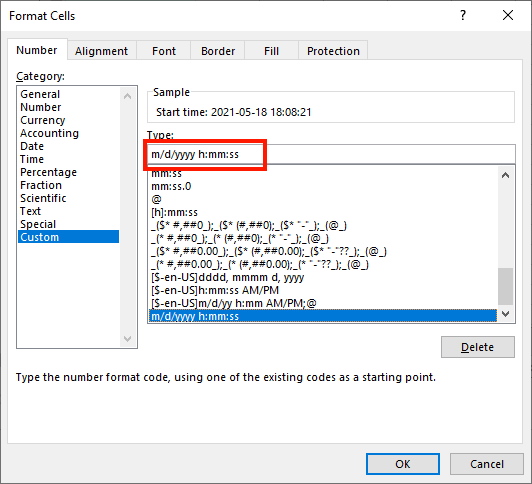Click the scrollbar thumb in the format type list

coord(506,287)
